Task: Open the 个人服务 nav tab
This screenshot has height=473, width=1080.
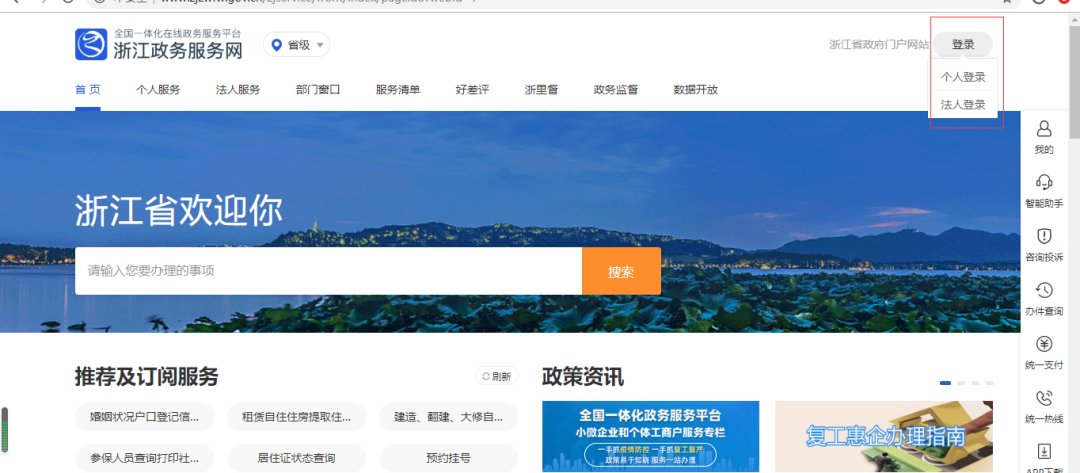Action: [x=158, y=90]
